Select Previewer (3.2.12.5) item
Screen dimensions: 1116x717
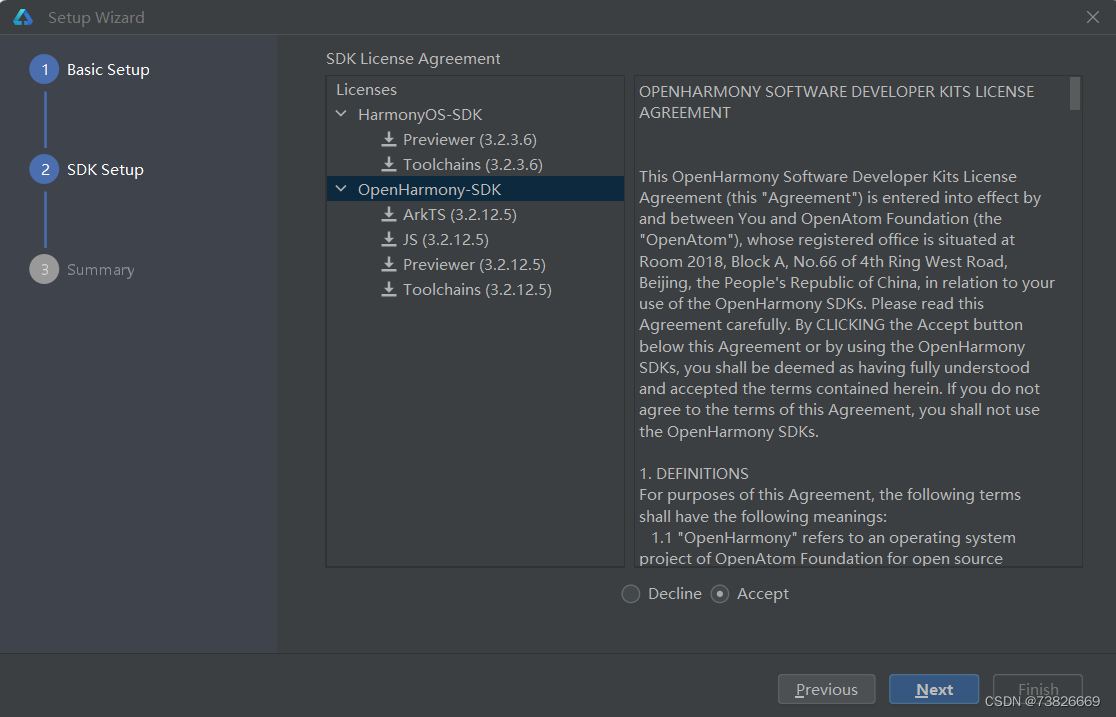tap(474, 264)
